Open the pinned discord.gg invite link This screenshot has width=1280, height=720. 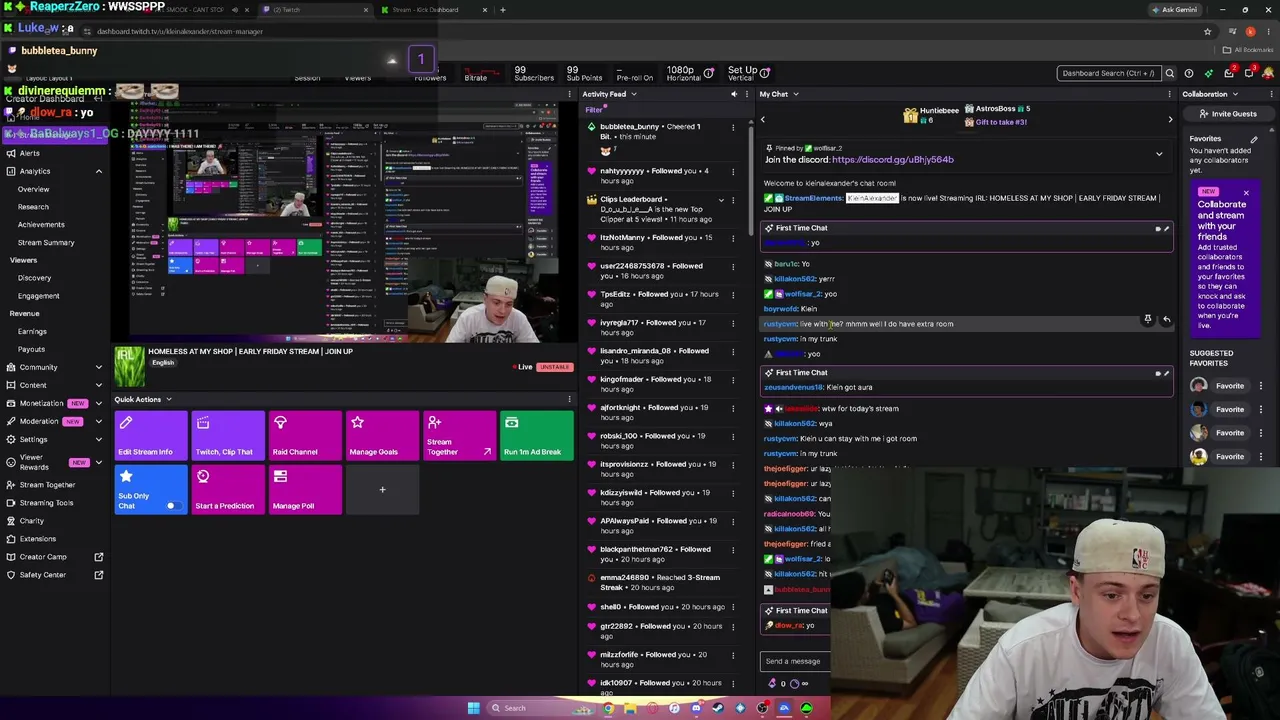coord(892,160)
